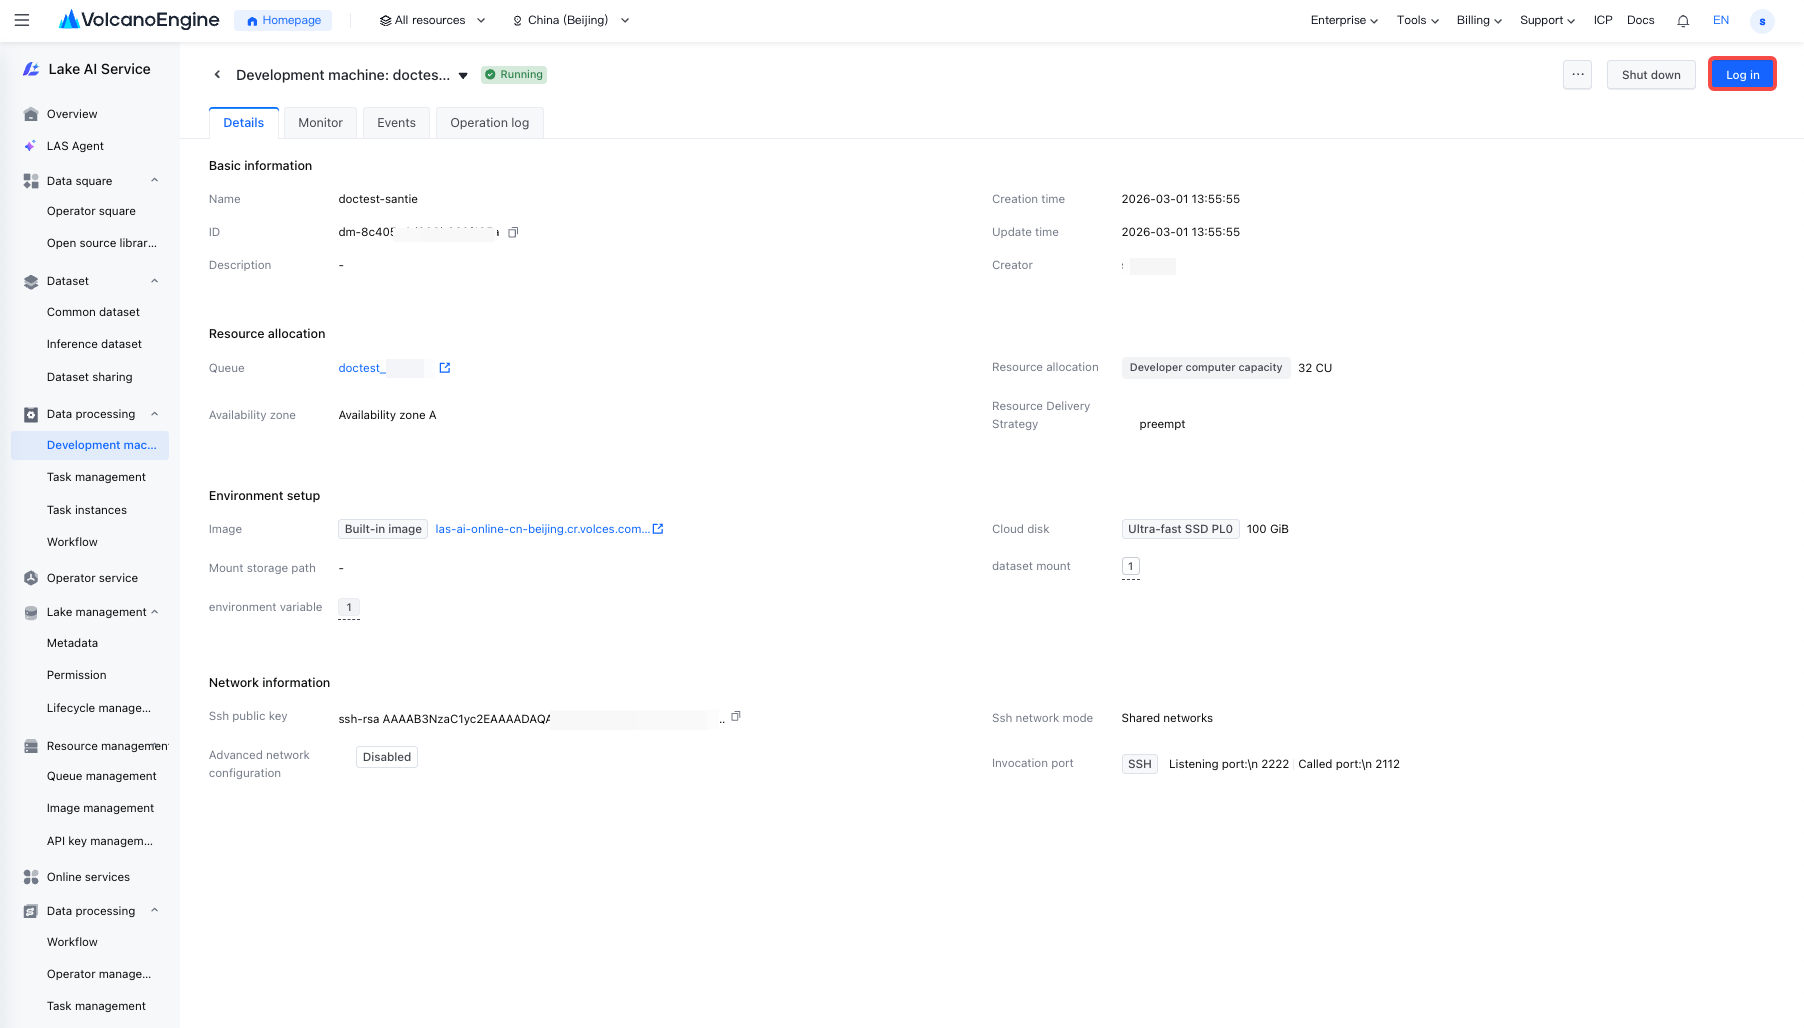This screenshot has height=1028, width=1804.
Task: Open Operator service in the sidebar
Action: [x=92, y=578]
